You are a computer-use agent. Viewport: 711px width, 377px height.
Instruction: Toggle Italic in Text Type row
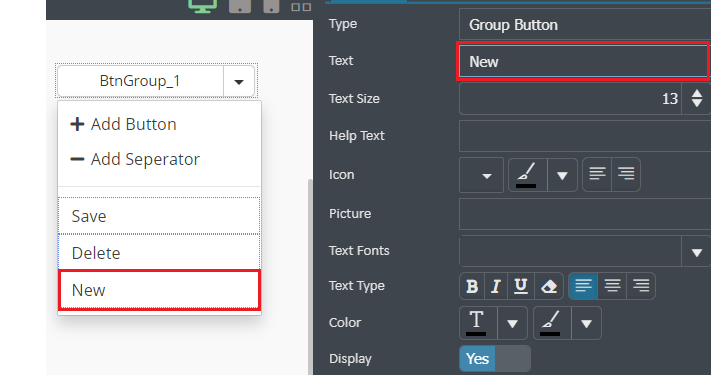496,286
